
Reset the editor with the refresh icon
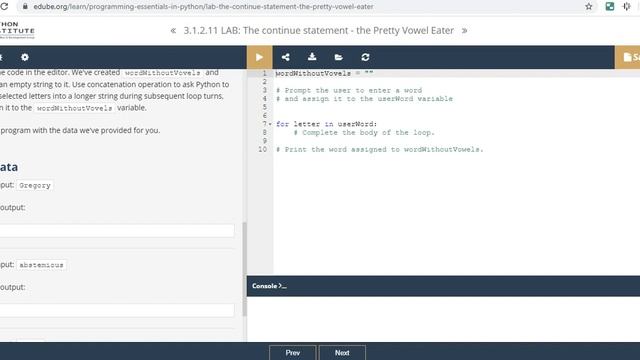365,57
